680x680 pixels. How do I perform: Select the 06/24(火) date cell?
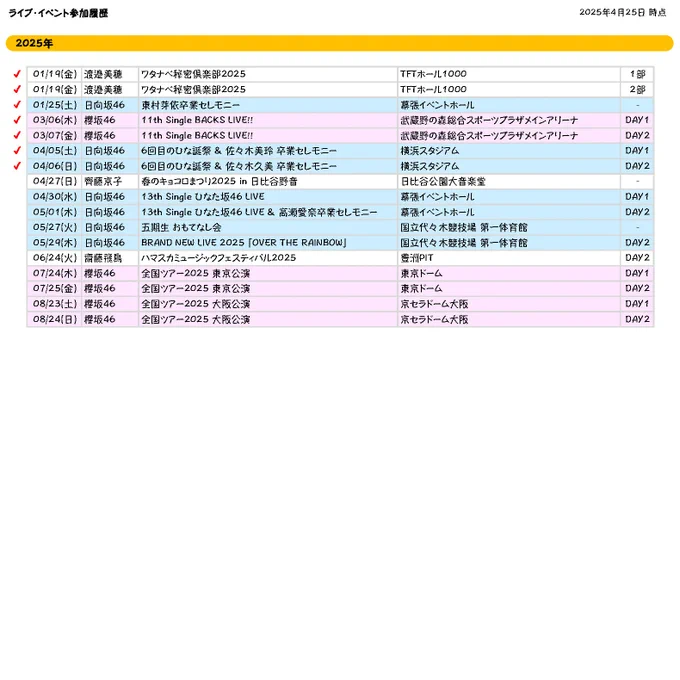coord(55,258)
